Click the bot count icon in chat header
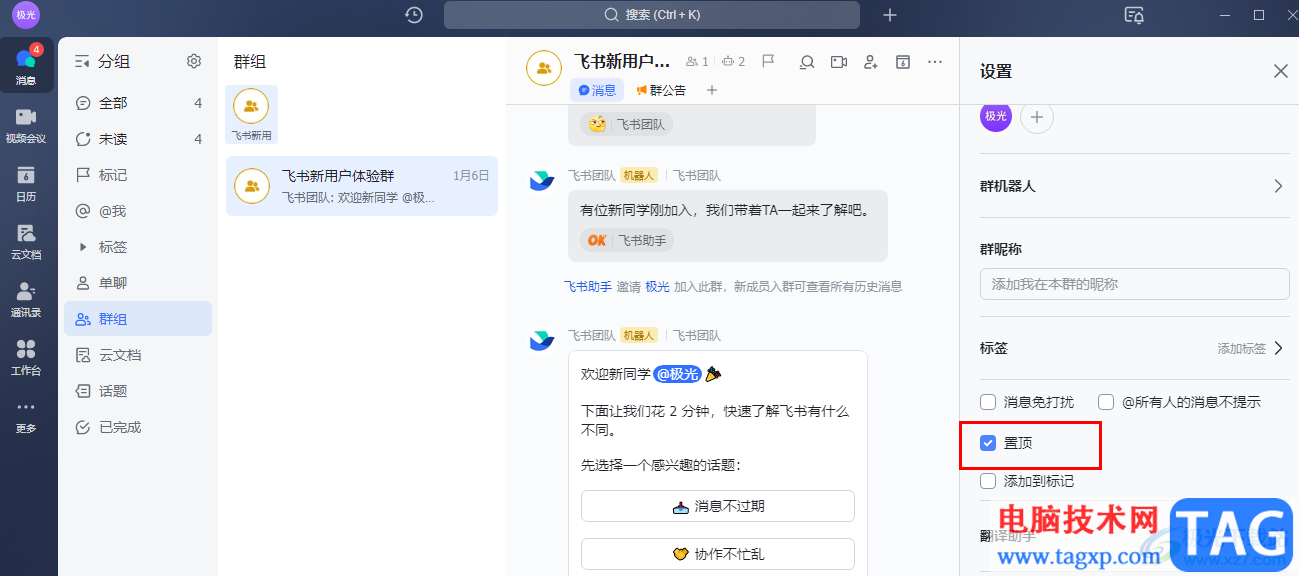1299x576 pixels. tap(734, 62)
